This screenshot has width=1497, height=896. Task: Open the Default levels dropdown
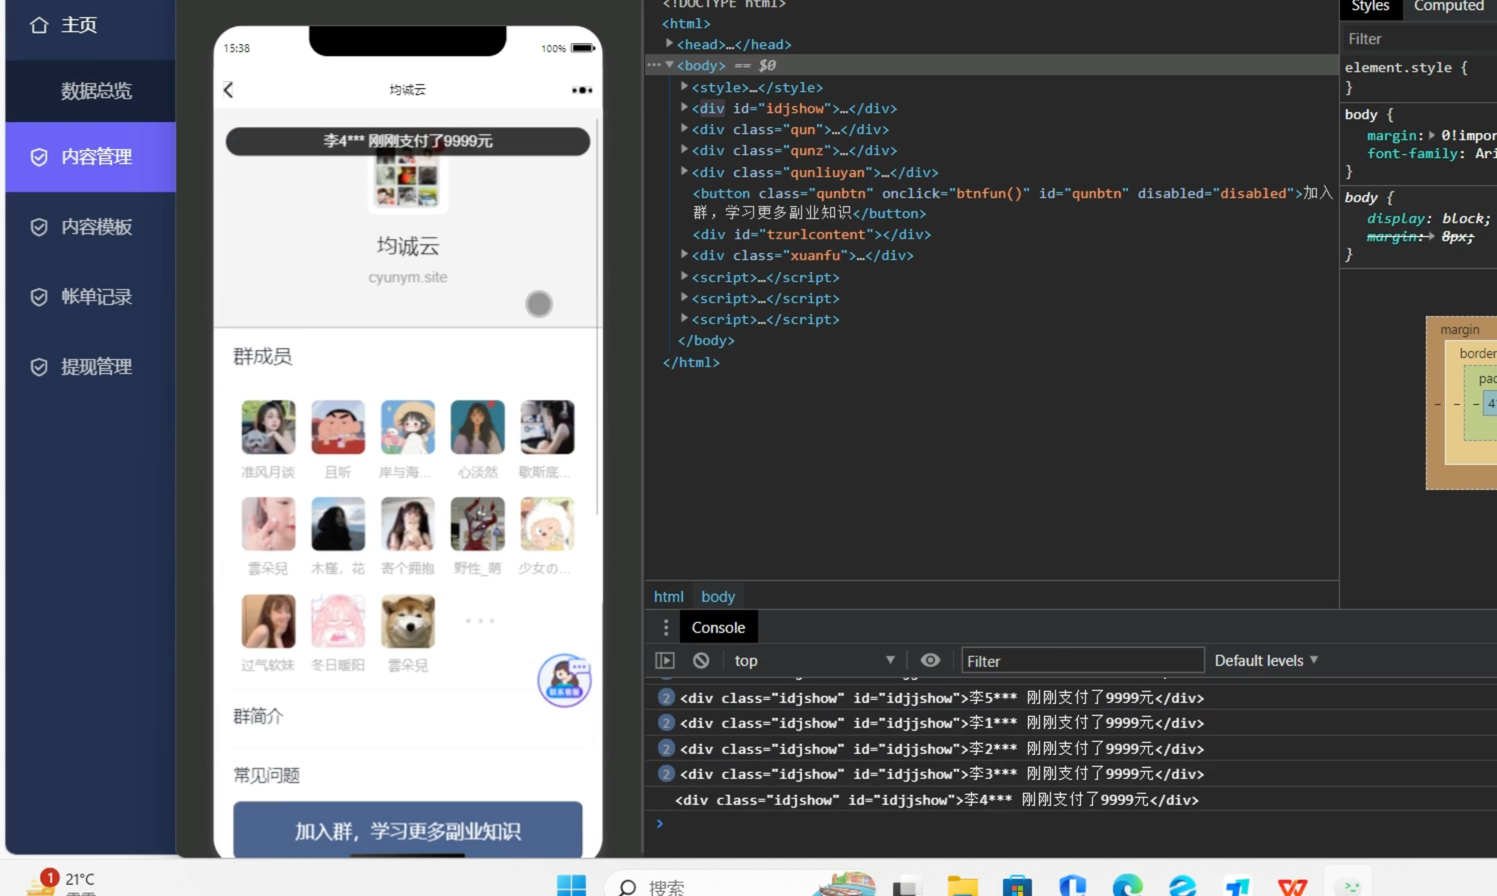click(x=1266, y=661)
